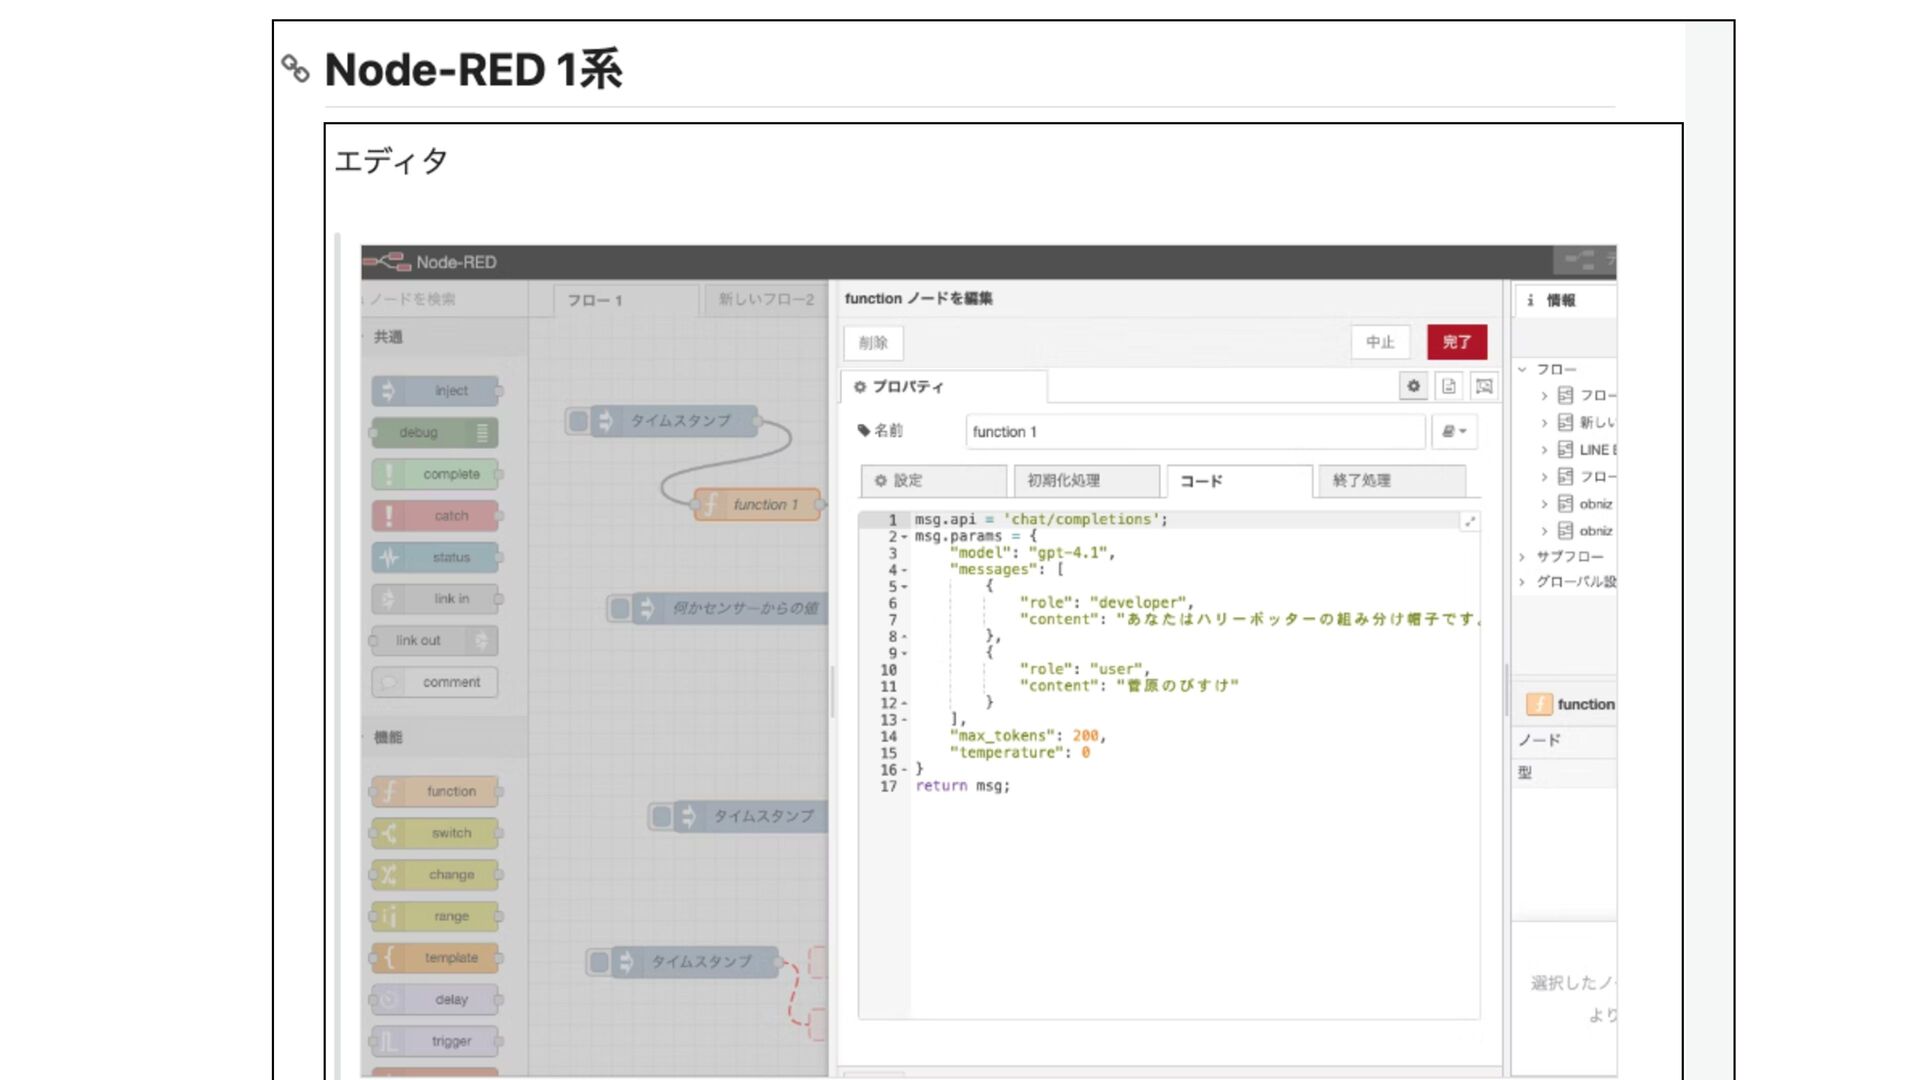Select the template node in palette
Viewport: 1920px width, 1080px height.
click(437, 958)
